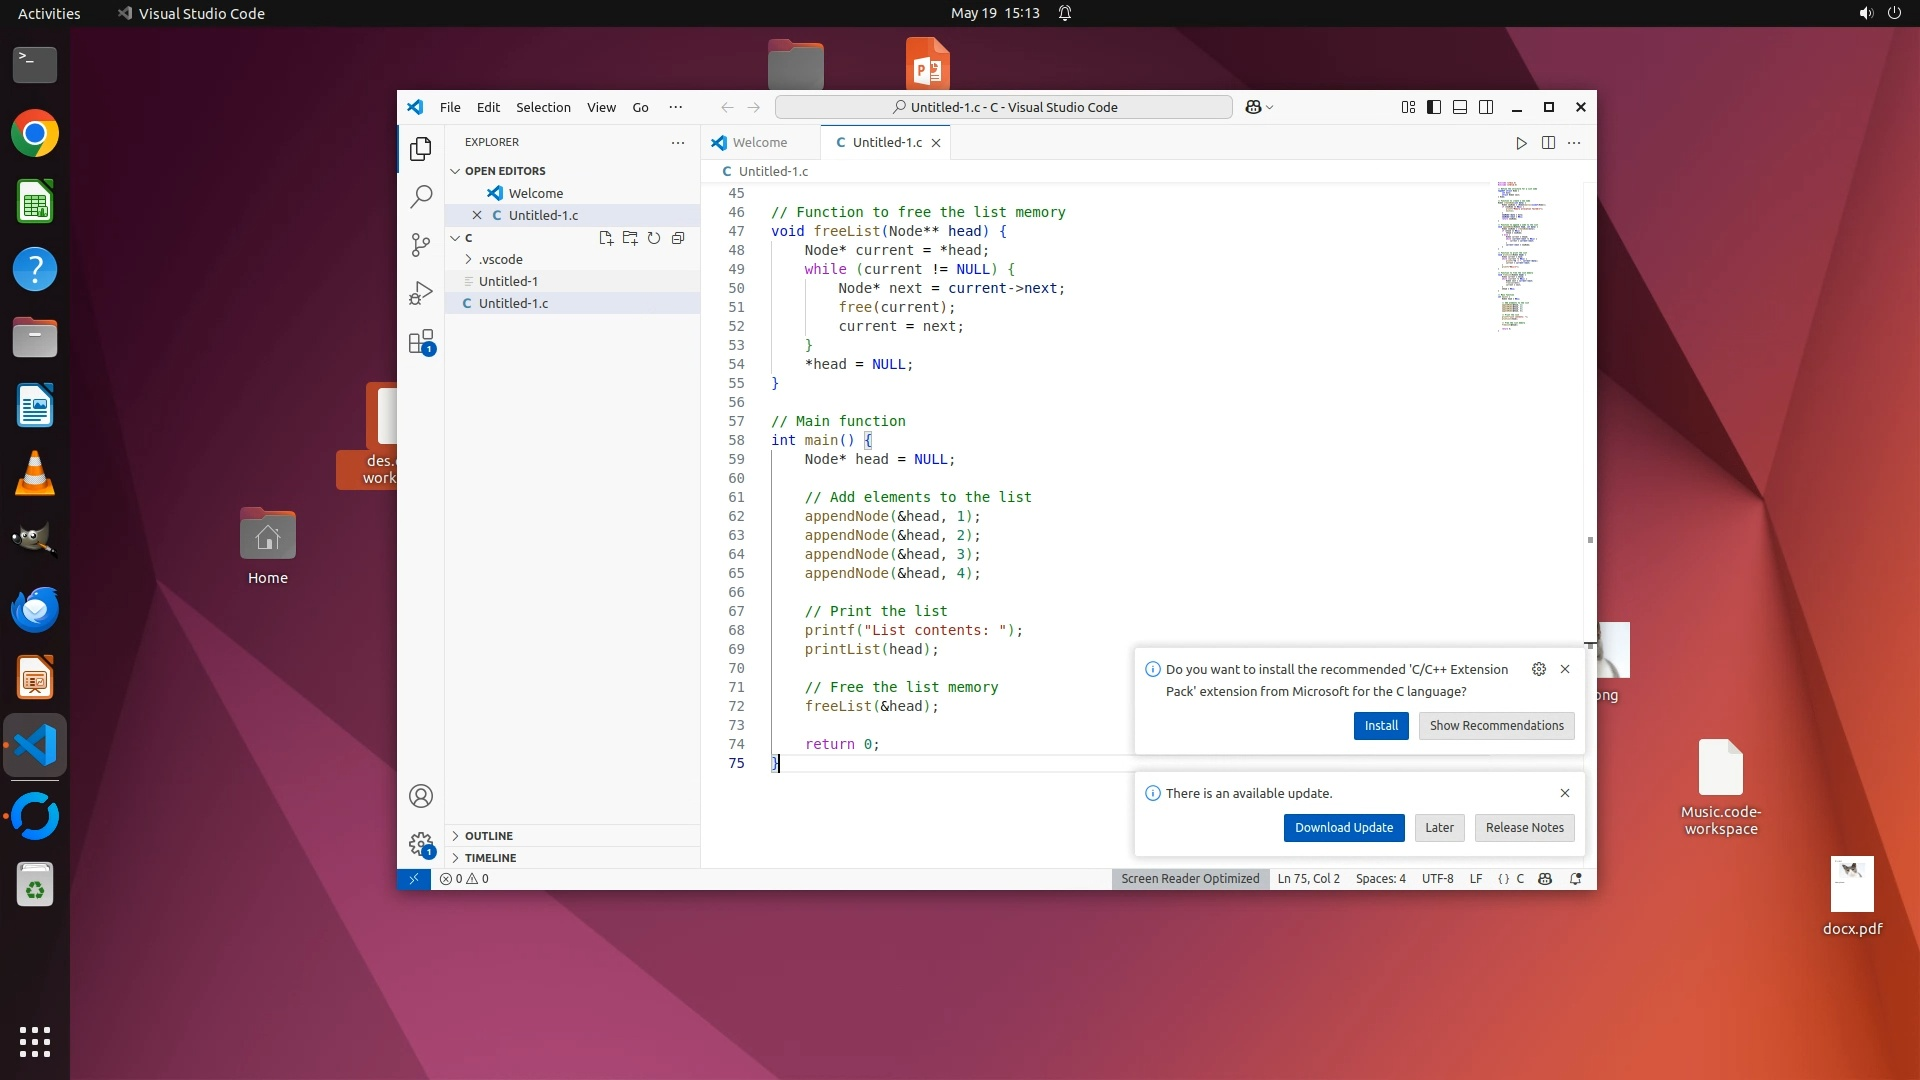
Task: Switch to the Welcome tab
Action: pyautogui.click(x=759, y=142)
